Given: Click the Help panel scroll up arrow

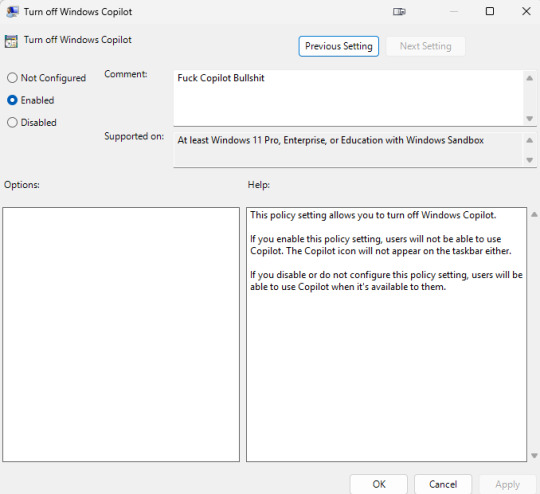Looking at the screenshot, I should [534, 215].
